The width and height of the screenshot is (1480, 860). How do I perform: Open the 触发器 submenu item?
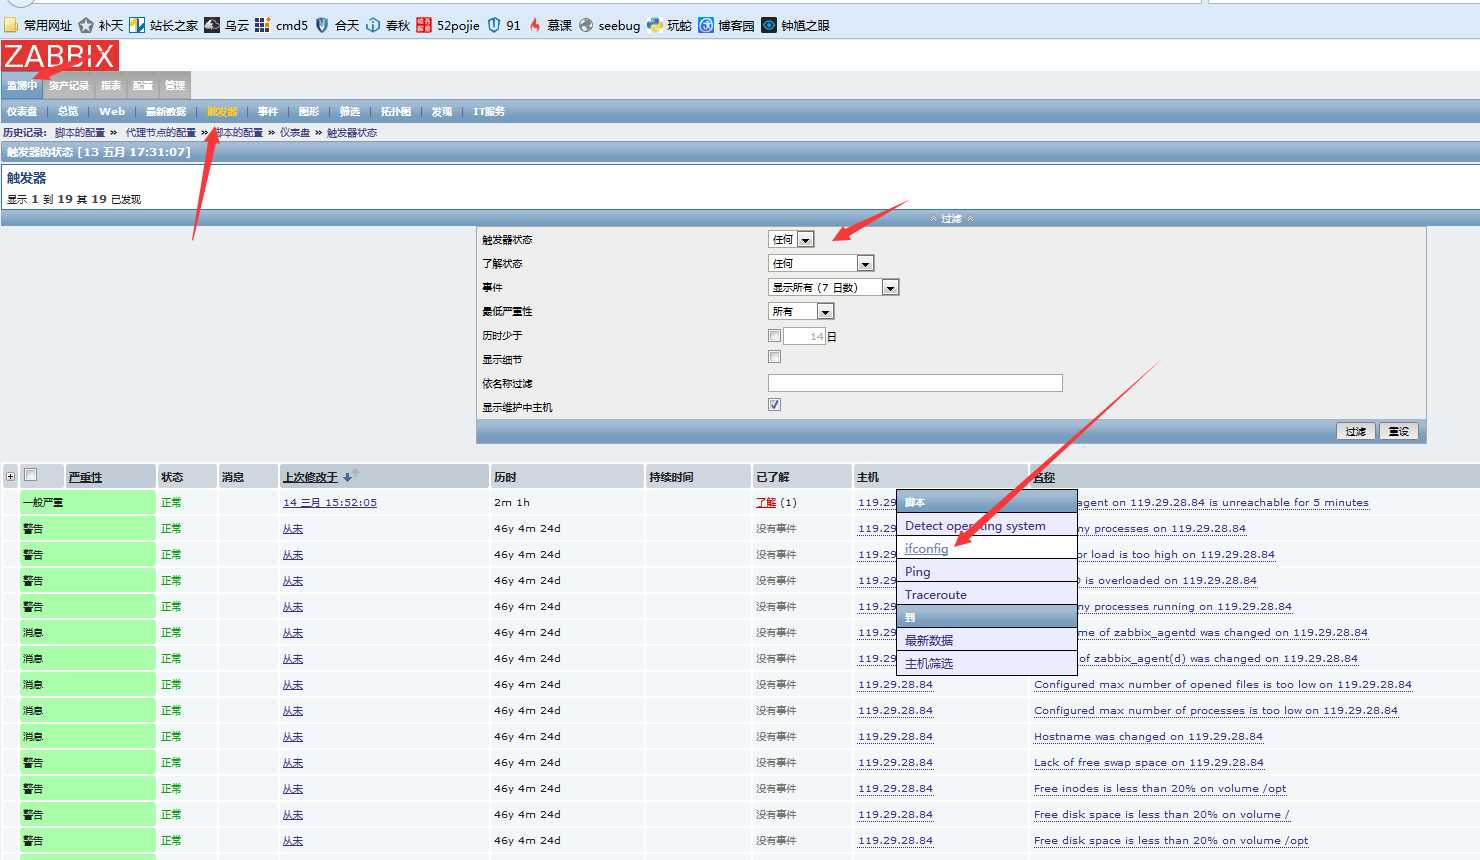point(222,111)
